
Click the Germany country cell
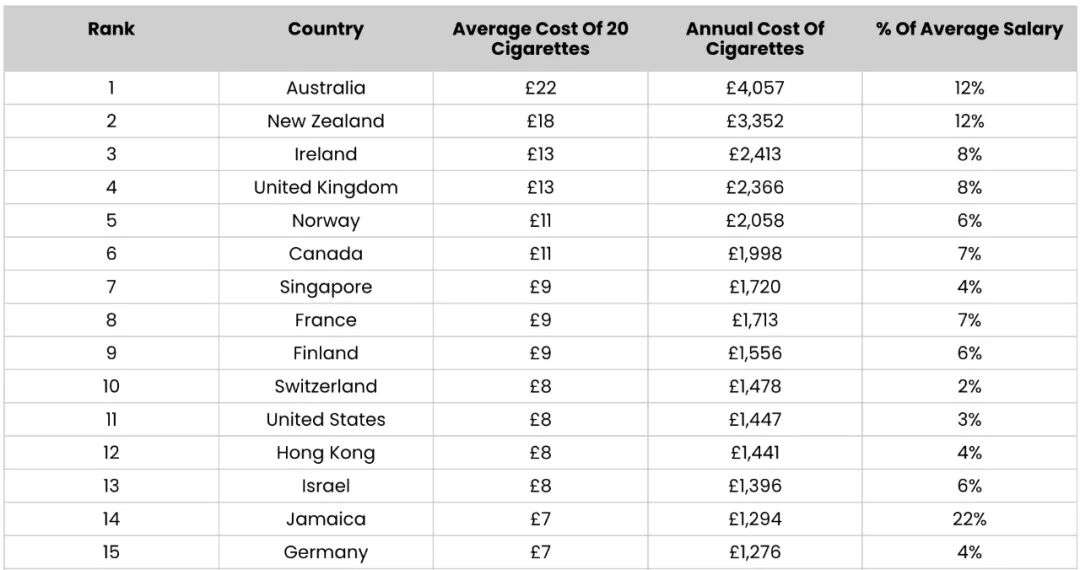pyautogui.click(x=325, y=552)
